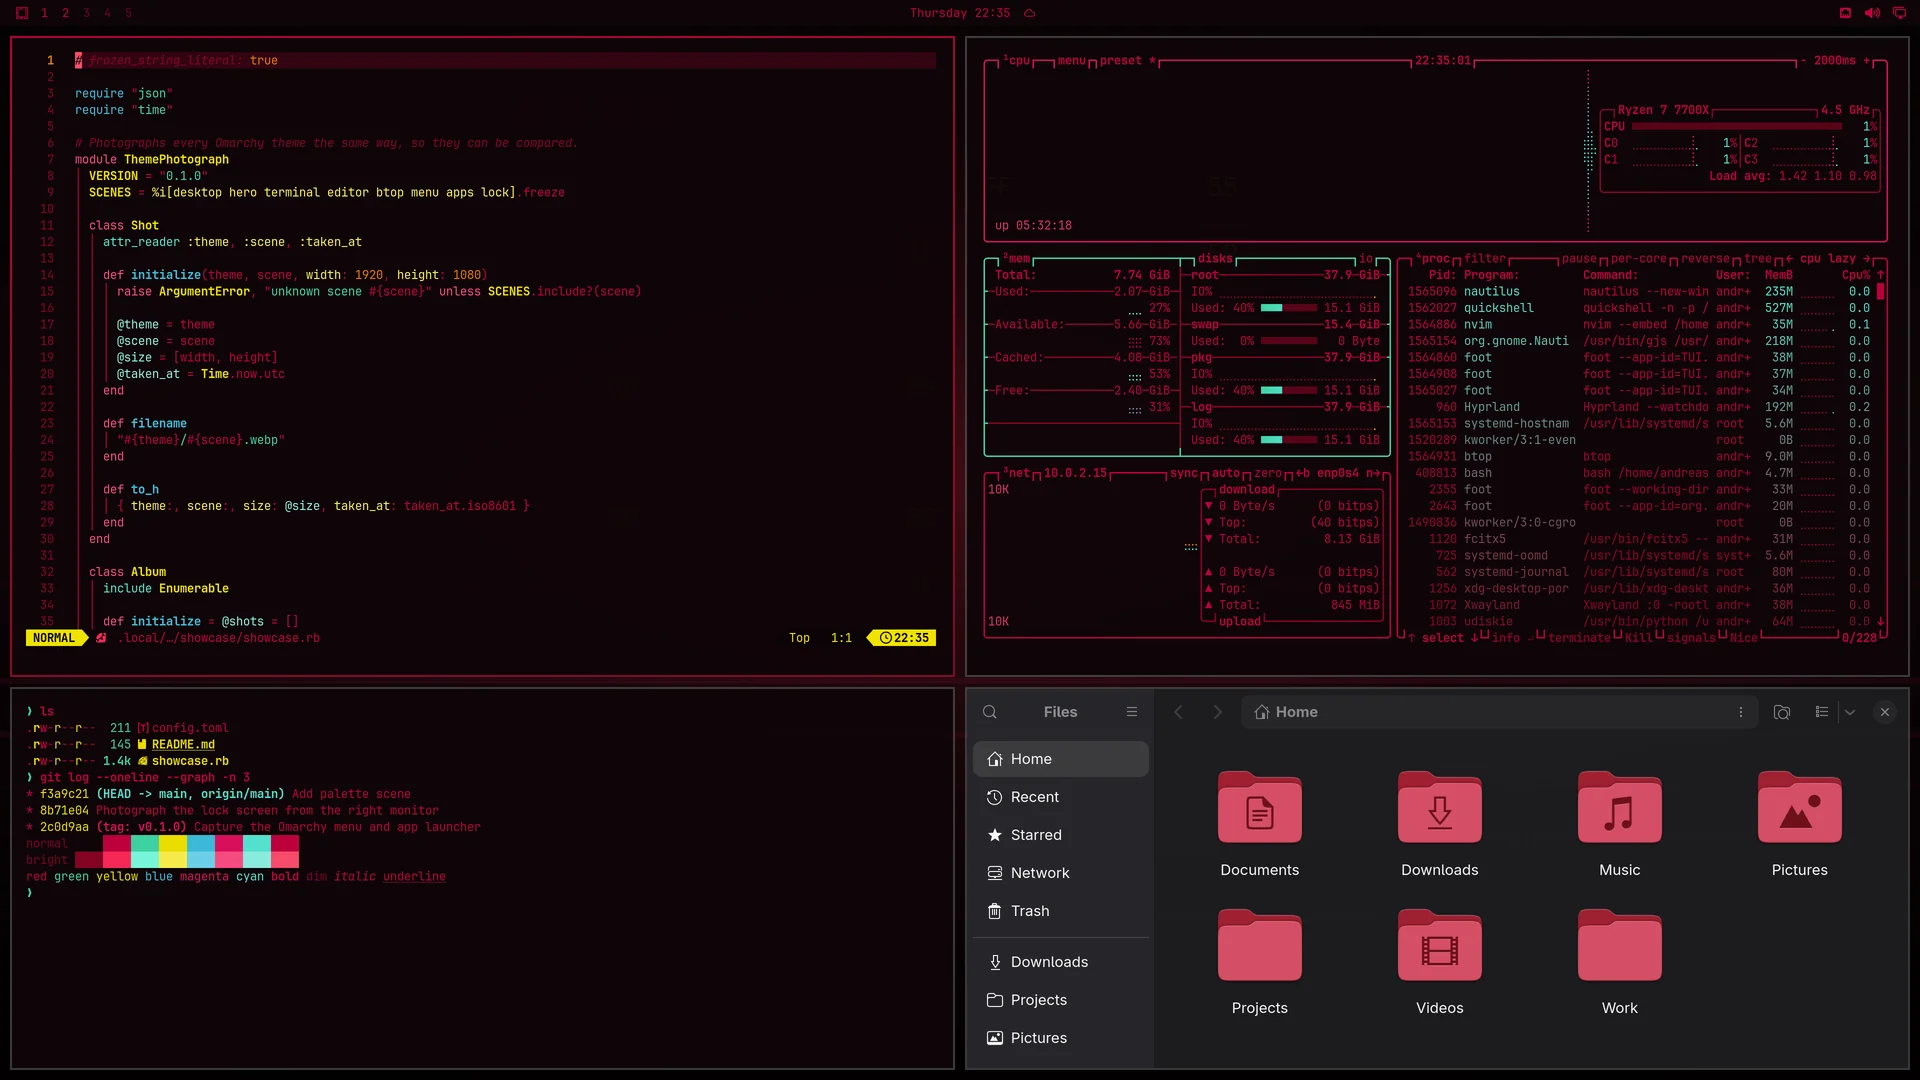1920x1080 pixels.
Task: Click the nautilus process row in btop
Action: click(x=1639, y=292)
